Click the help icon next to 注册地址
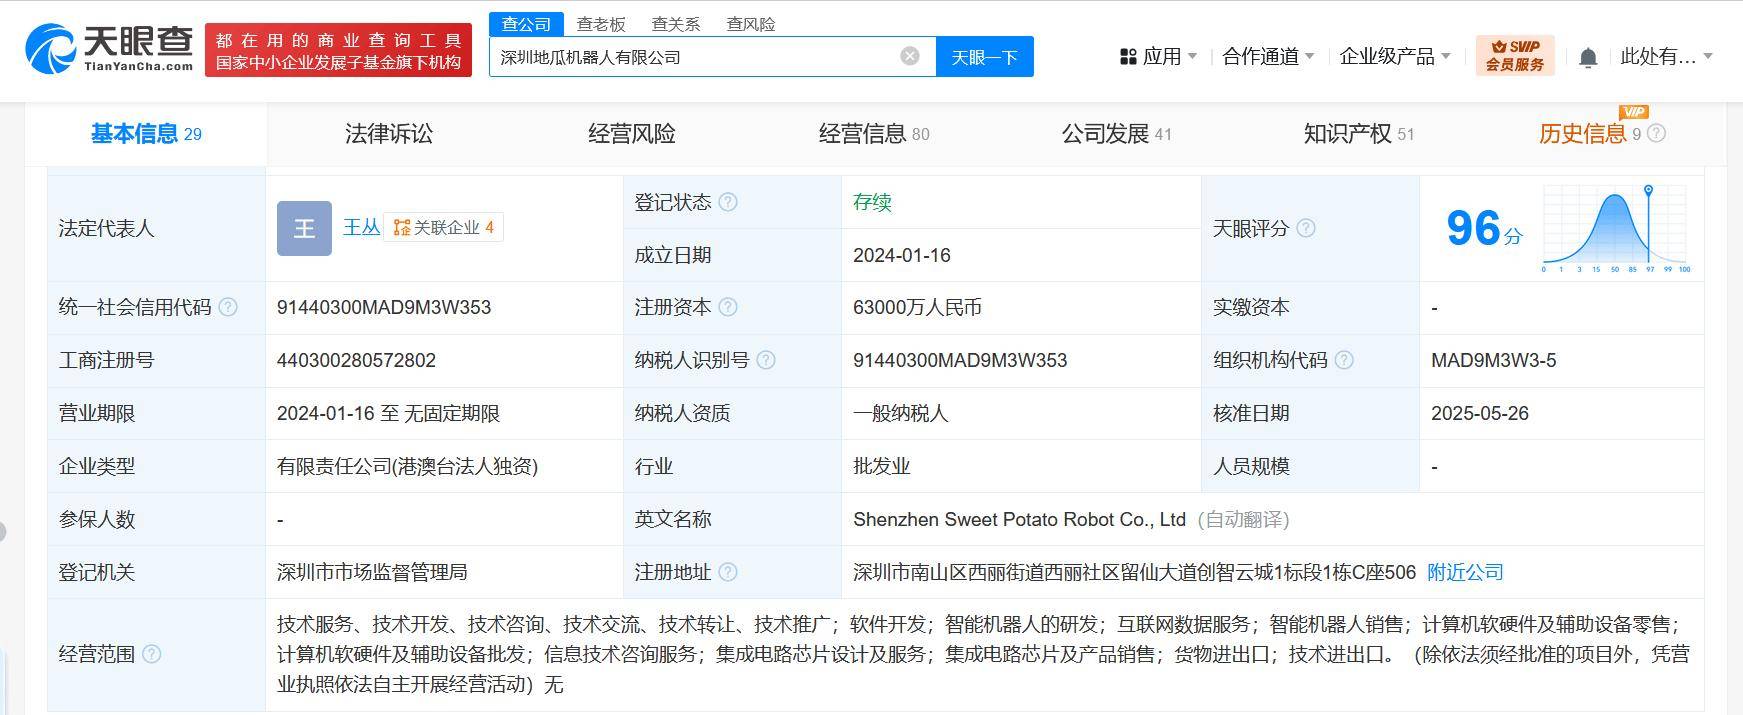Image resolution: width=1743 pixels, height=715 pixels. pyautogui.click(x=728, y=572)
